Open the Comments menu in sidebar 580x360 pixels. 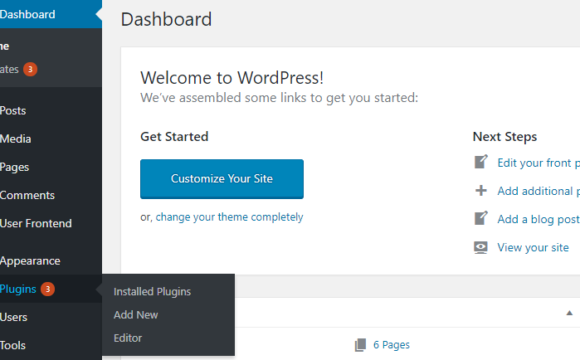point(51,195)
